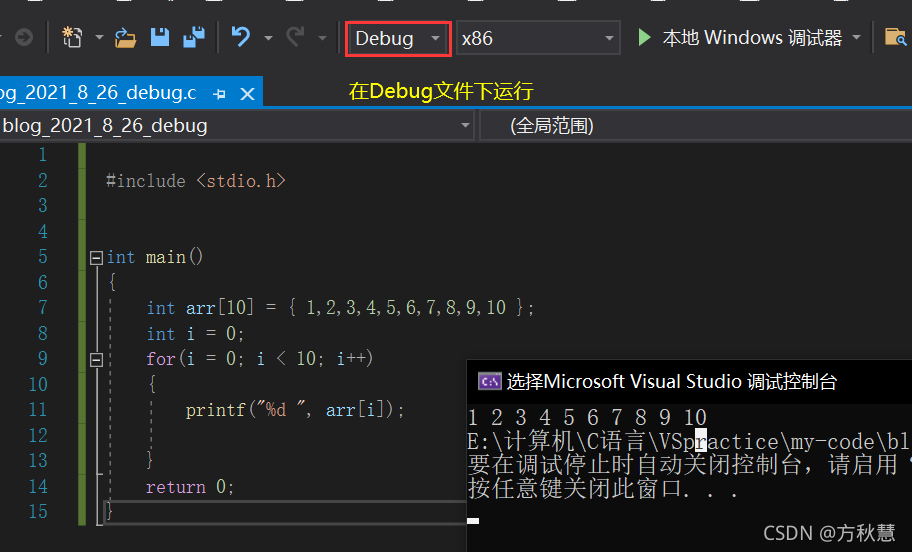Click the #include <stdio.h> line

click(196, 181)
